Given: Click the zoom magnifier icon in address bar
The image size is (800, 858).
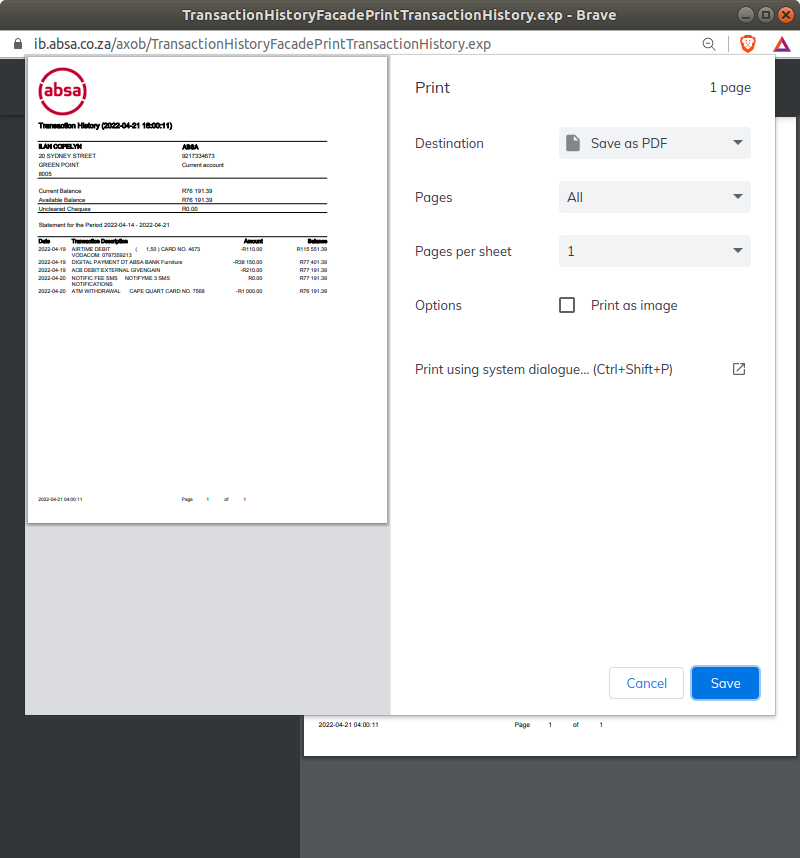Looking at the screenshot, I should [x=709, y=44].
